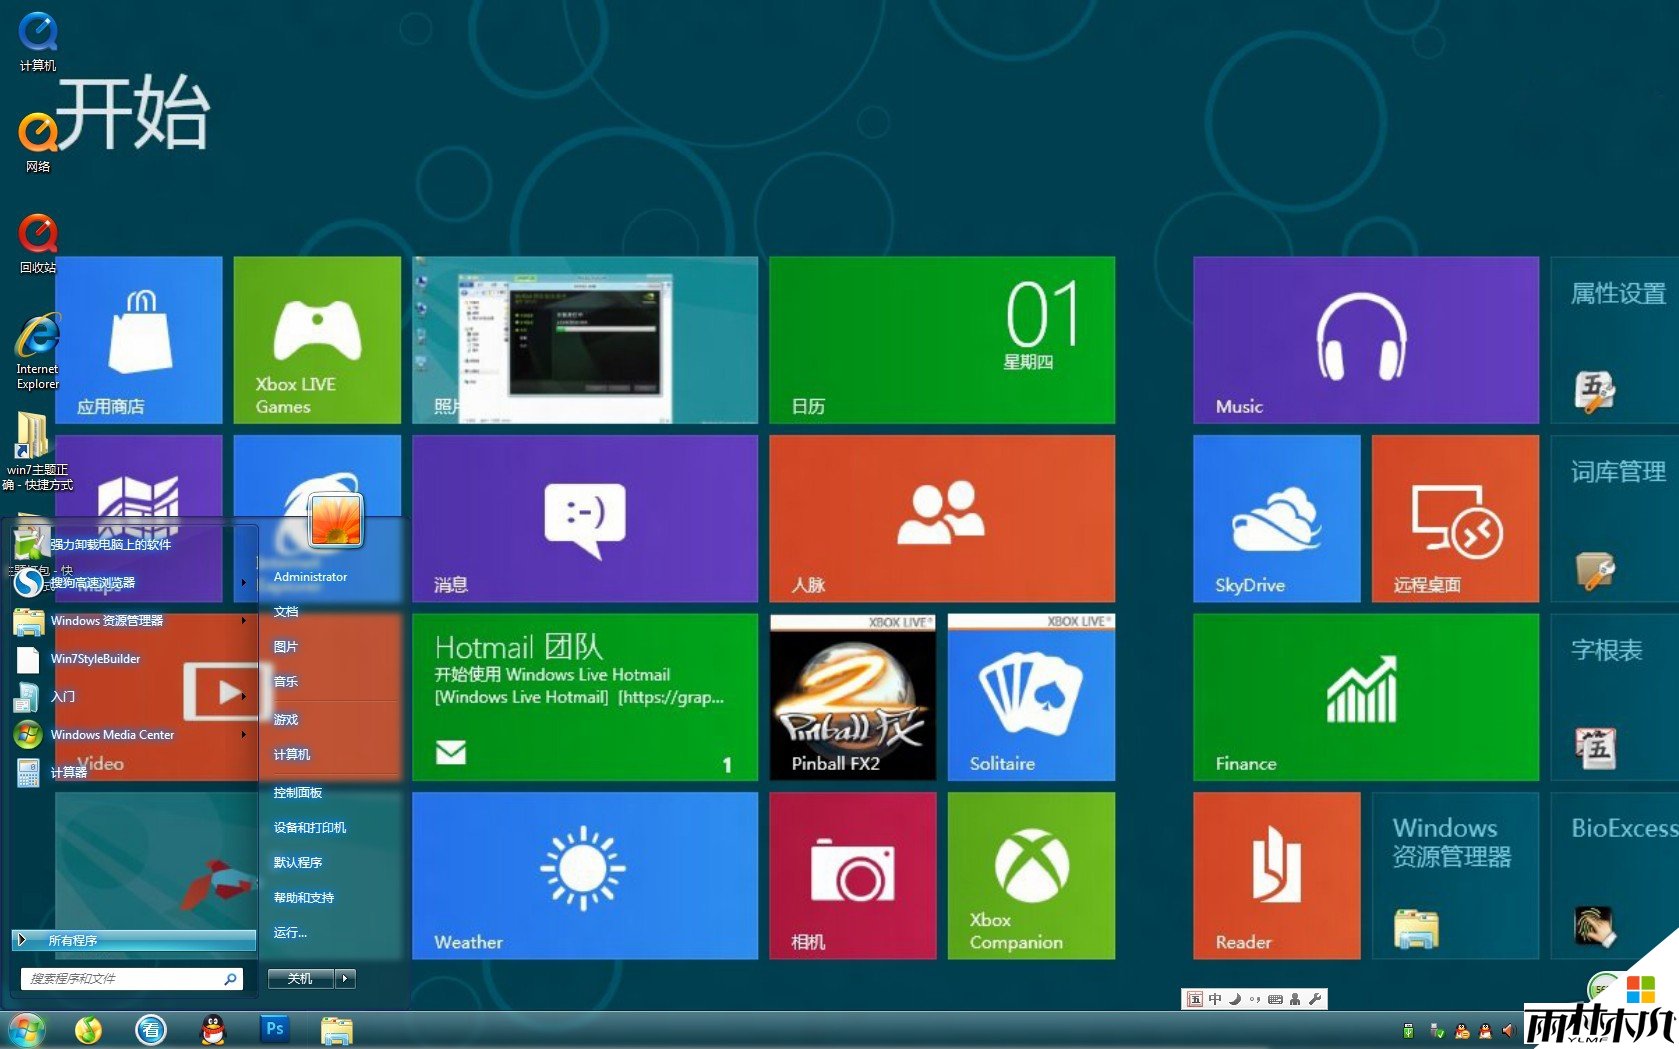Expand the shutdown options arrow beside 关机
The image size is (1679, 1049).
345,979
